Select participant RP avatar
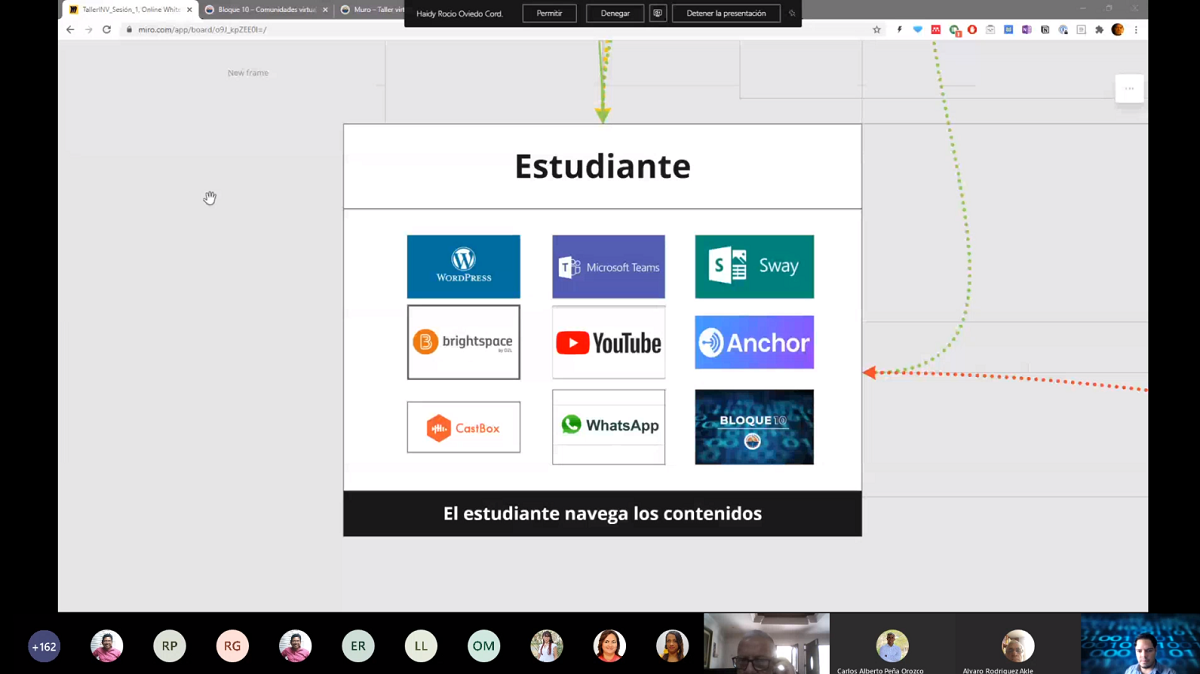The image size is (1200, 674). point(169,646)
